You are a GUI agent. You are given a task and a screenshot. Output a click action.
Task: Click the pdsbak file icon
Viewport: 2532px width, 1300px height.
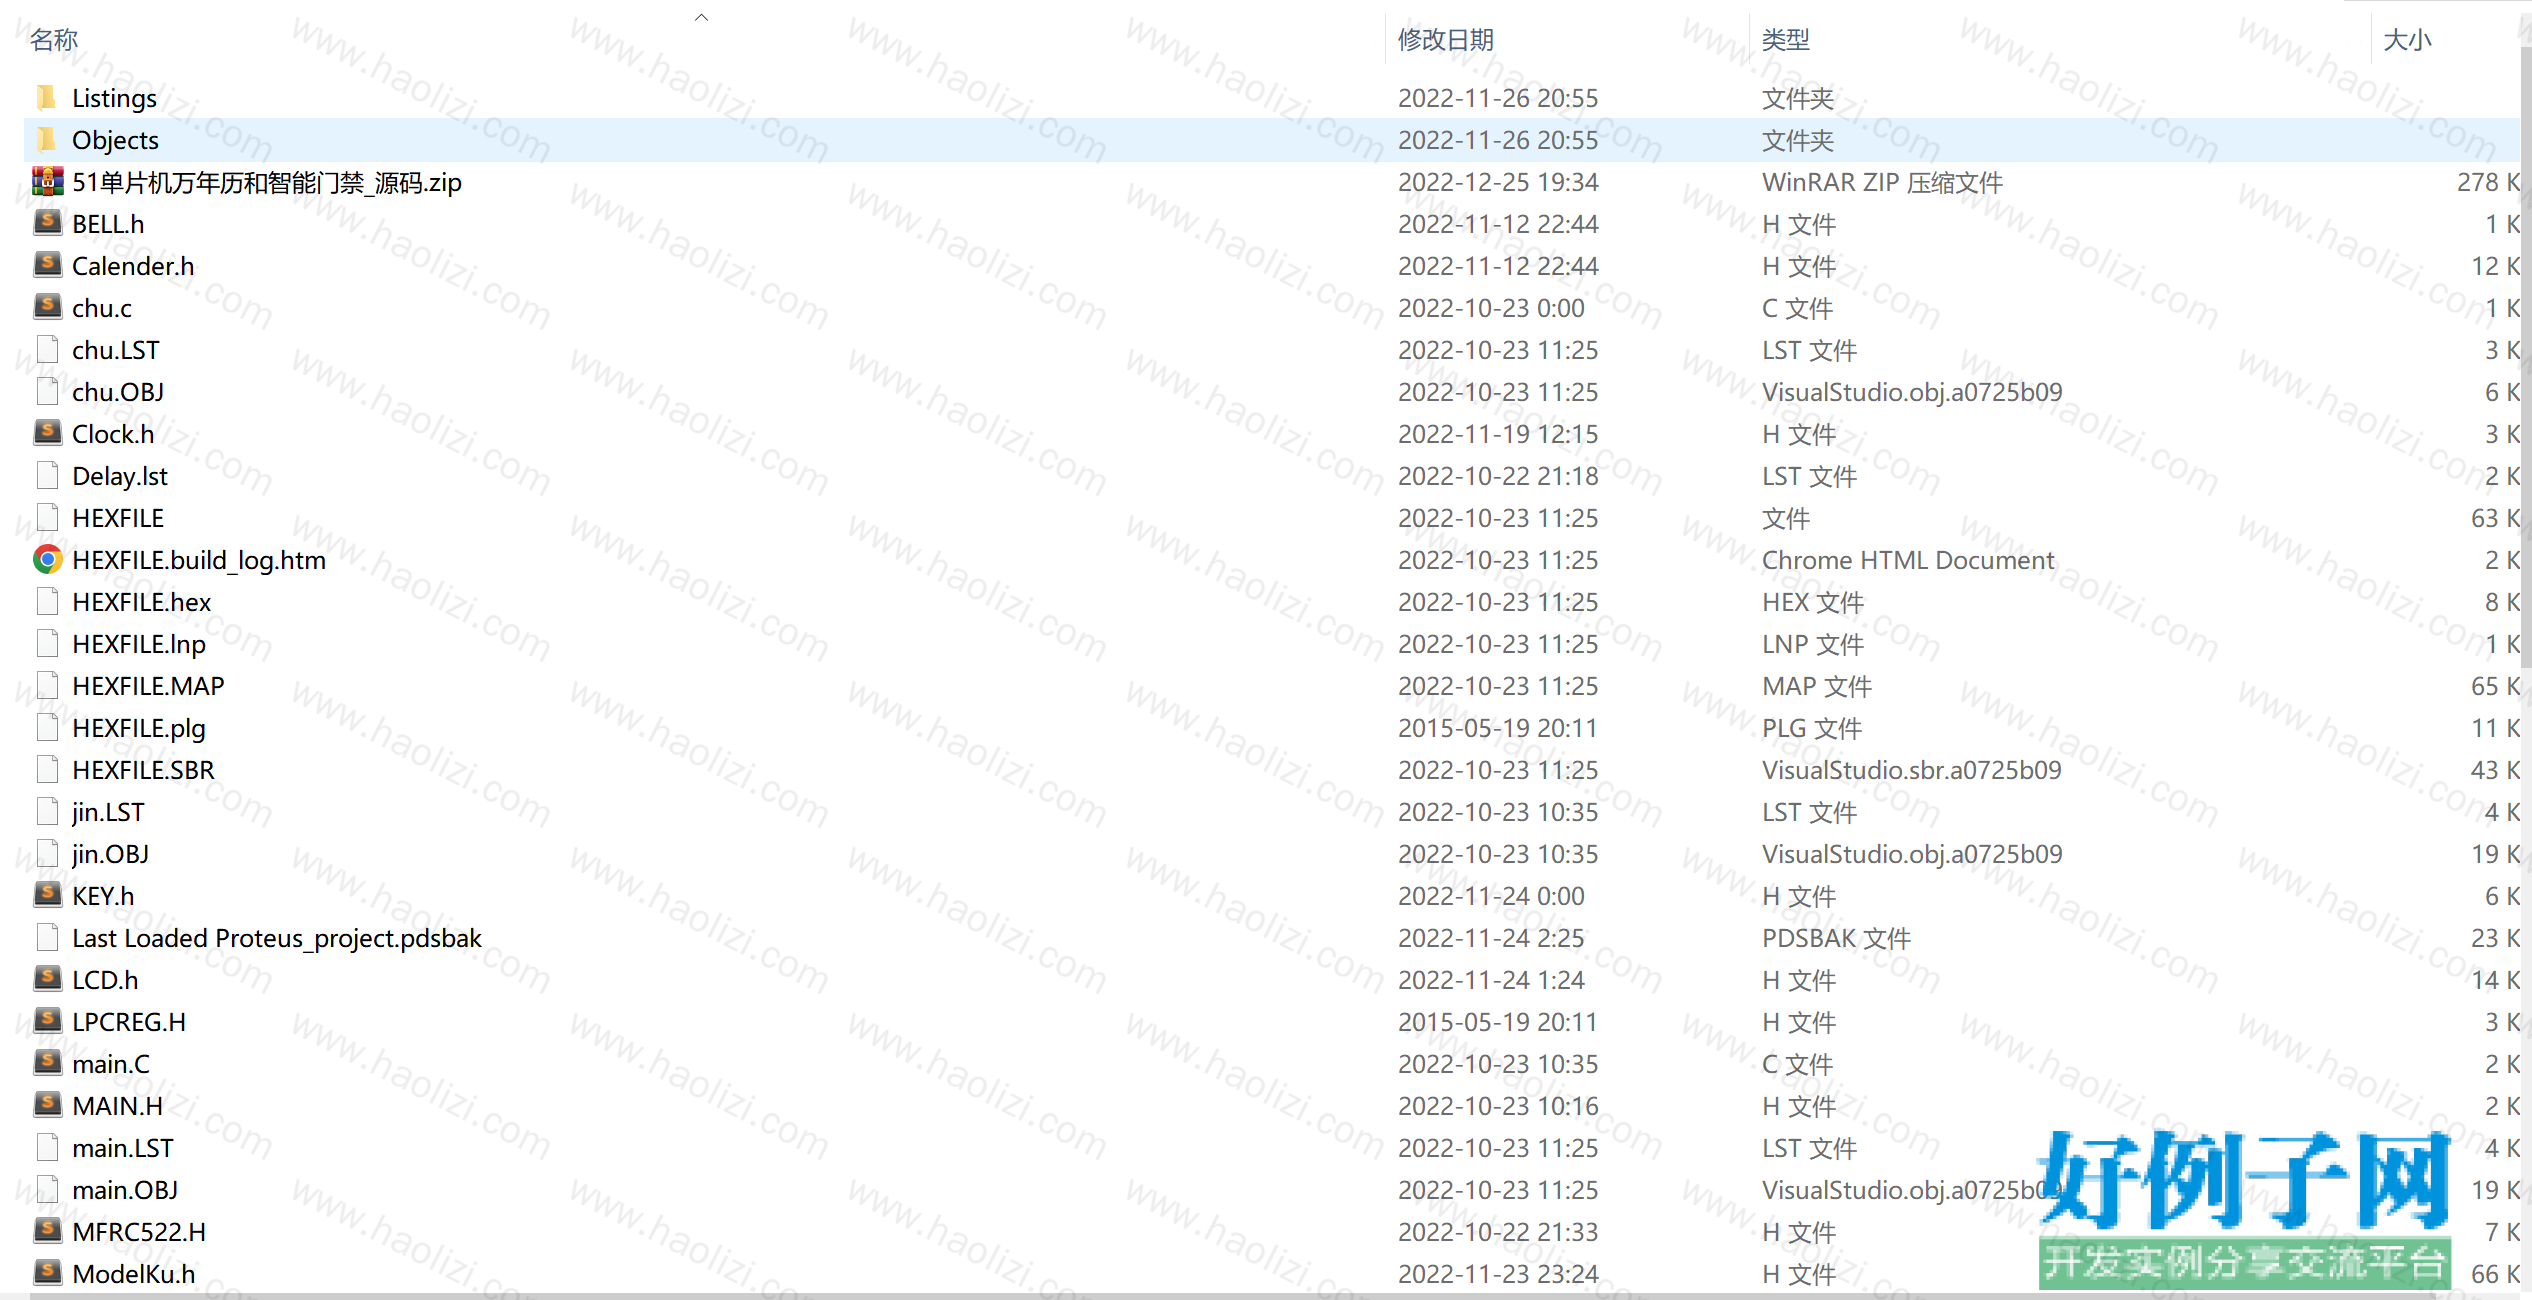[47, 937]
